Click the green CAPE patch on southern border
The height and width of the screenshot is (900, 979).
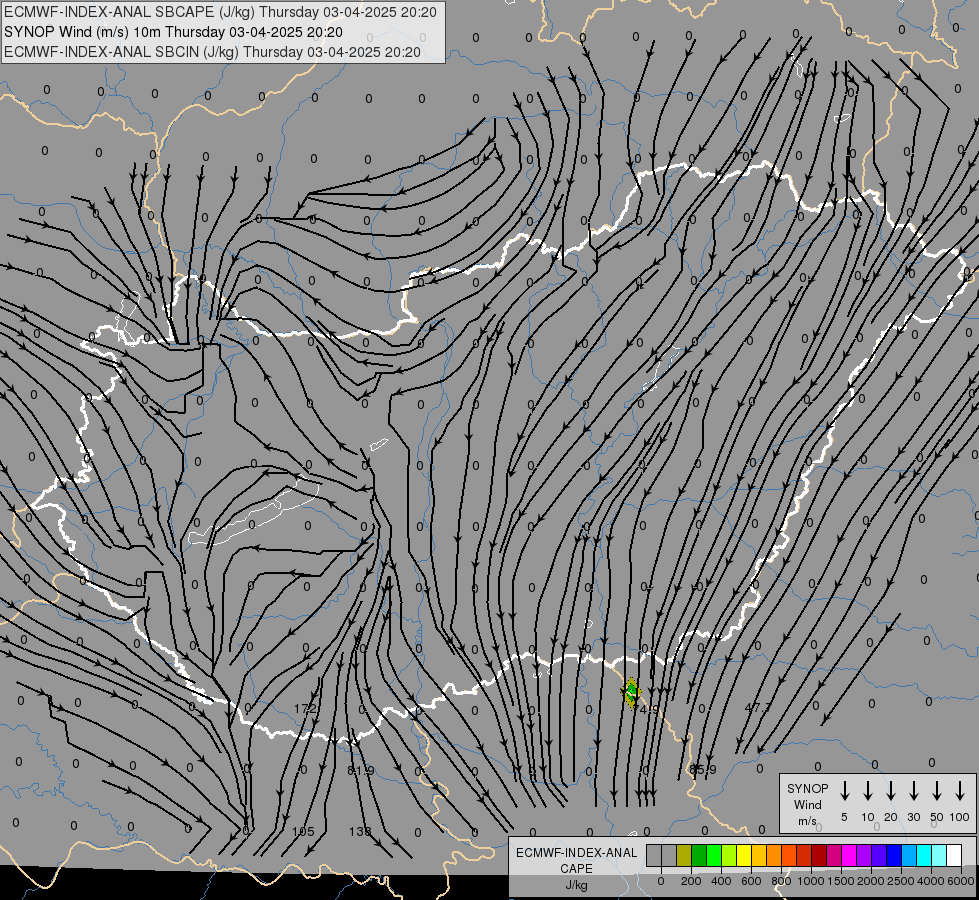[631, 693]
